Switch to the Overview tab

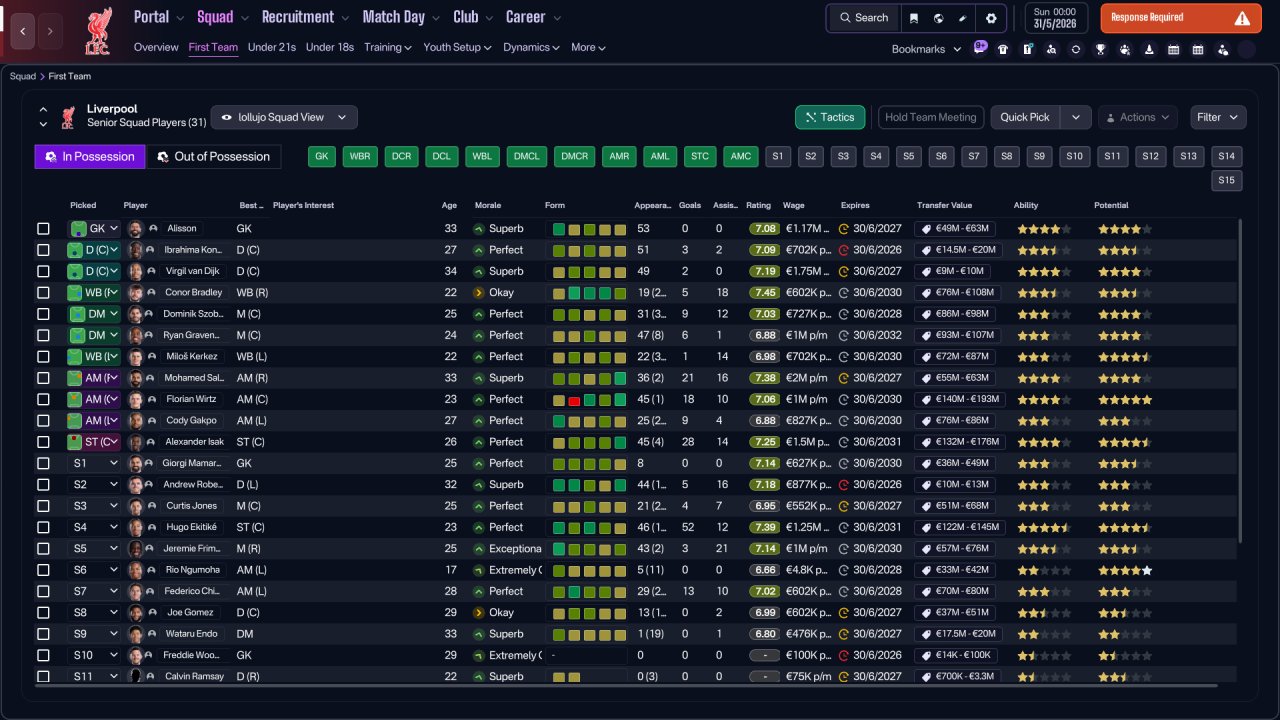156,47
